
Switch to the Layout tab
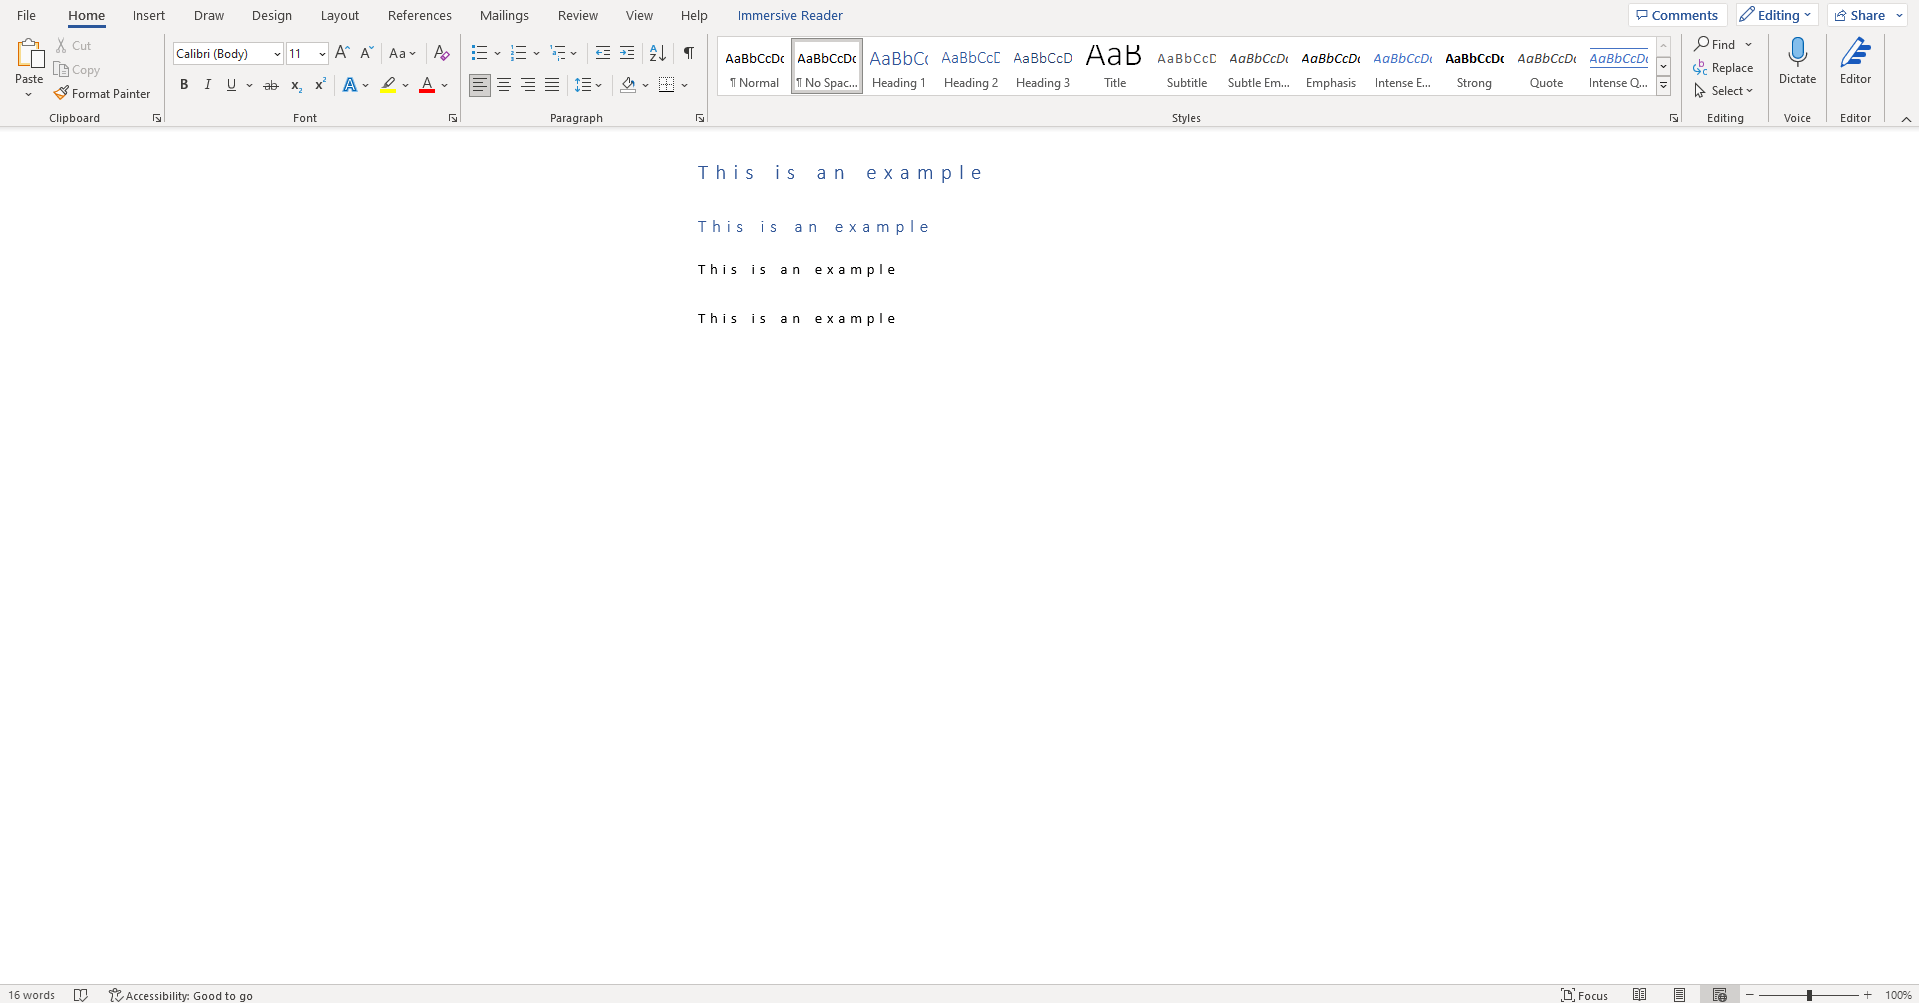pyautogui.click(x=340, y=15)
